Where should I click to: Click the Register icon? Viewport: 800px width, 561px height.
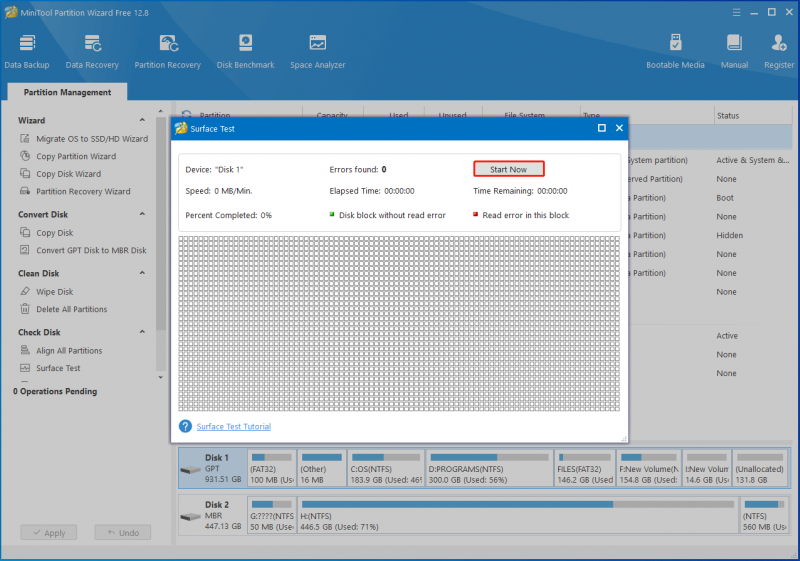pyautogui.click(x=779, y=51)
